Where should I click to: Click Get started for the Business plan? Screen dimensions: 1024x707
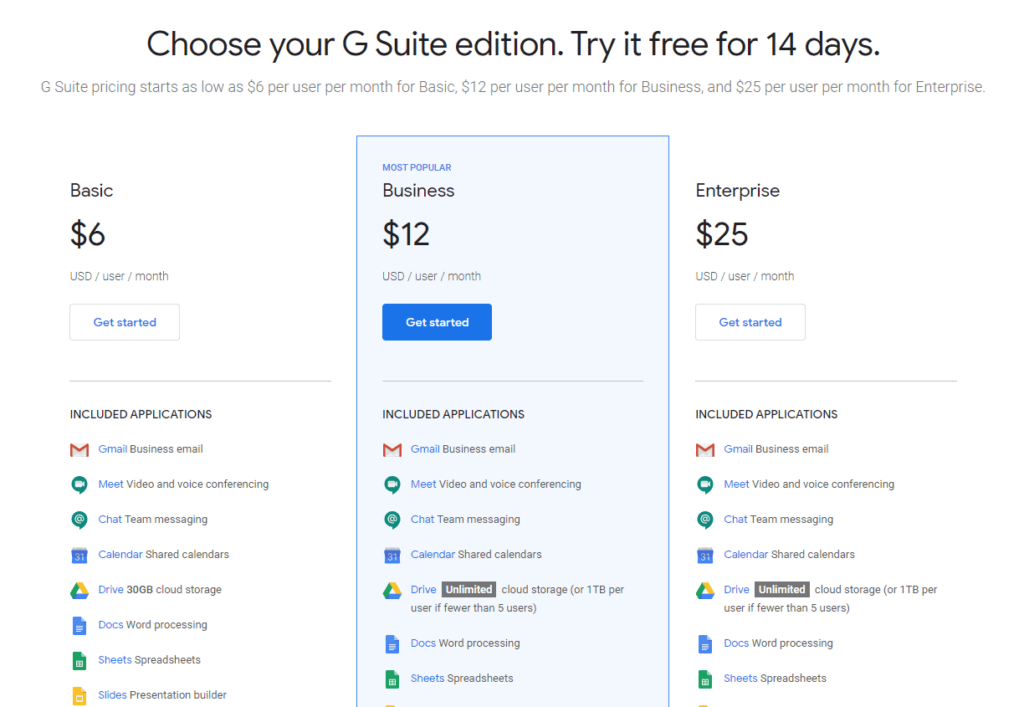tap(437, 322)
